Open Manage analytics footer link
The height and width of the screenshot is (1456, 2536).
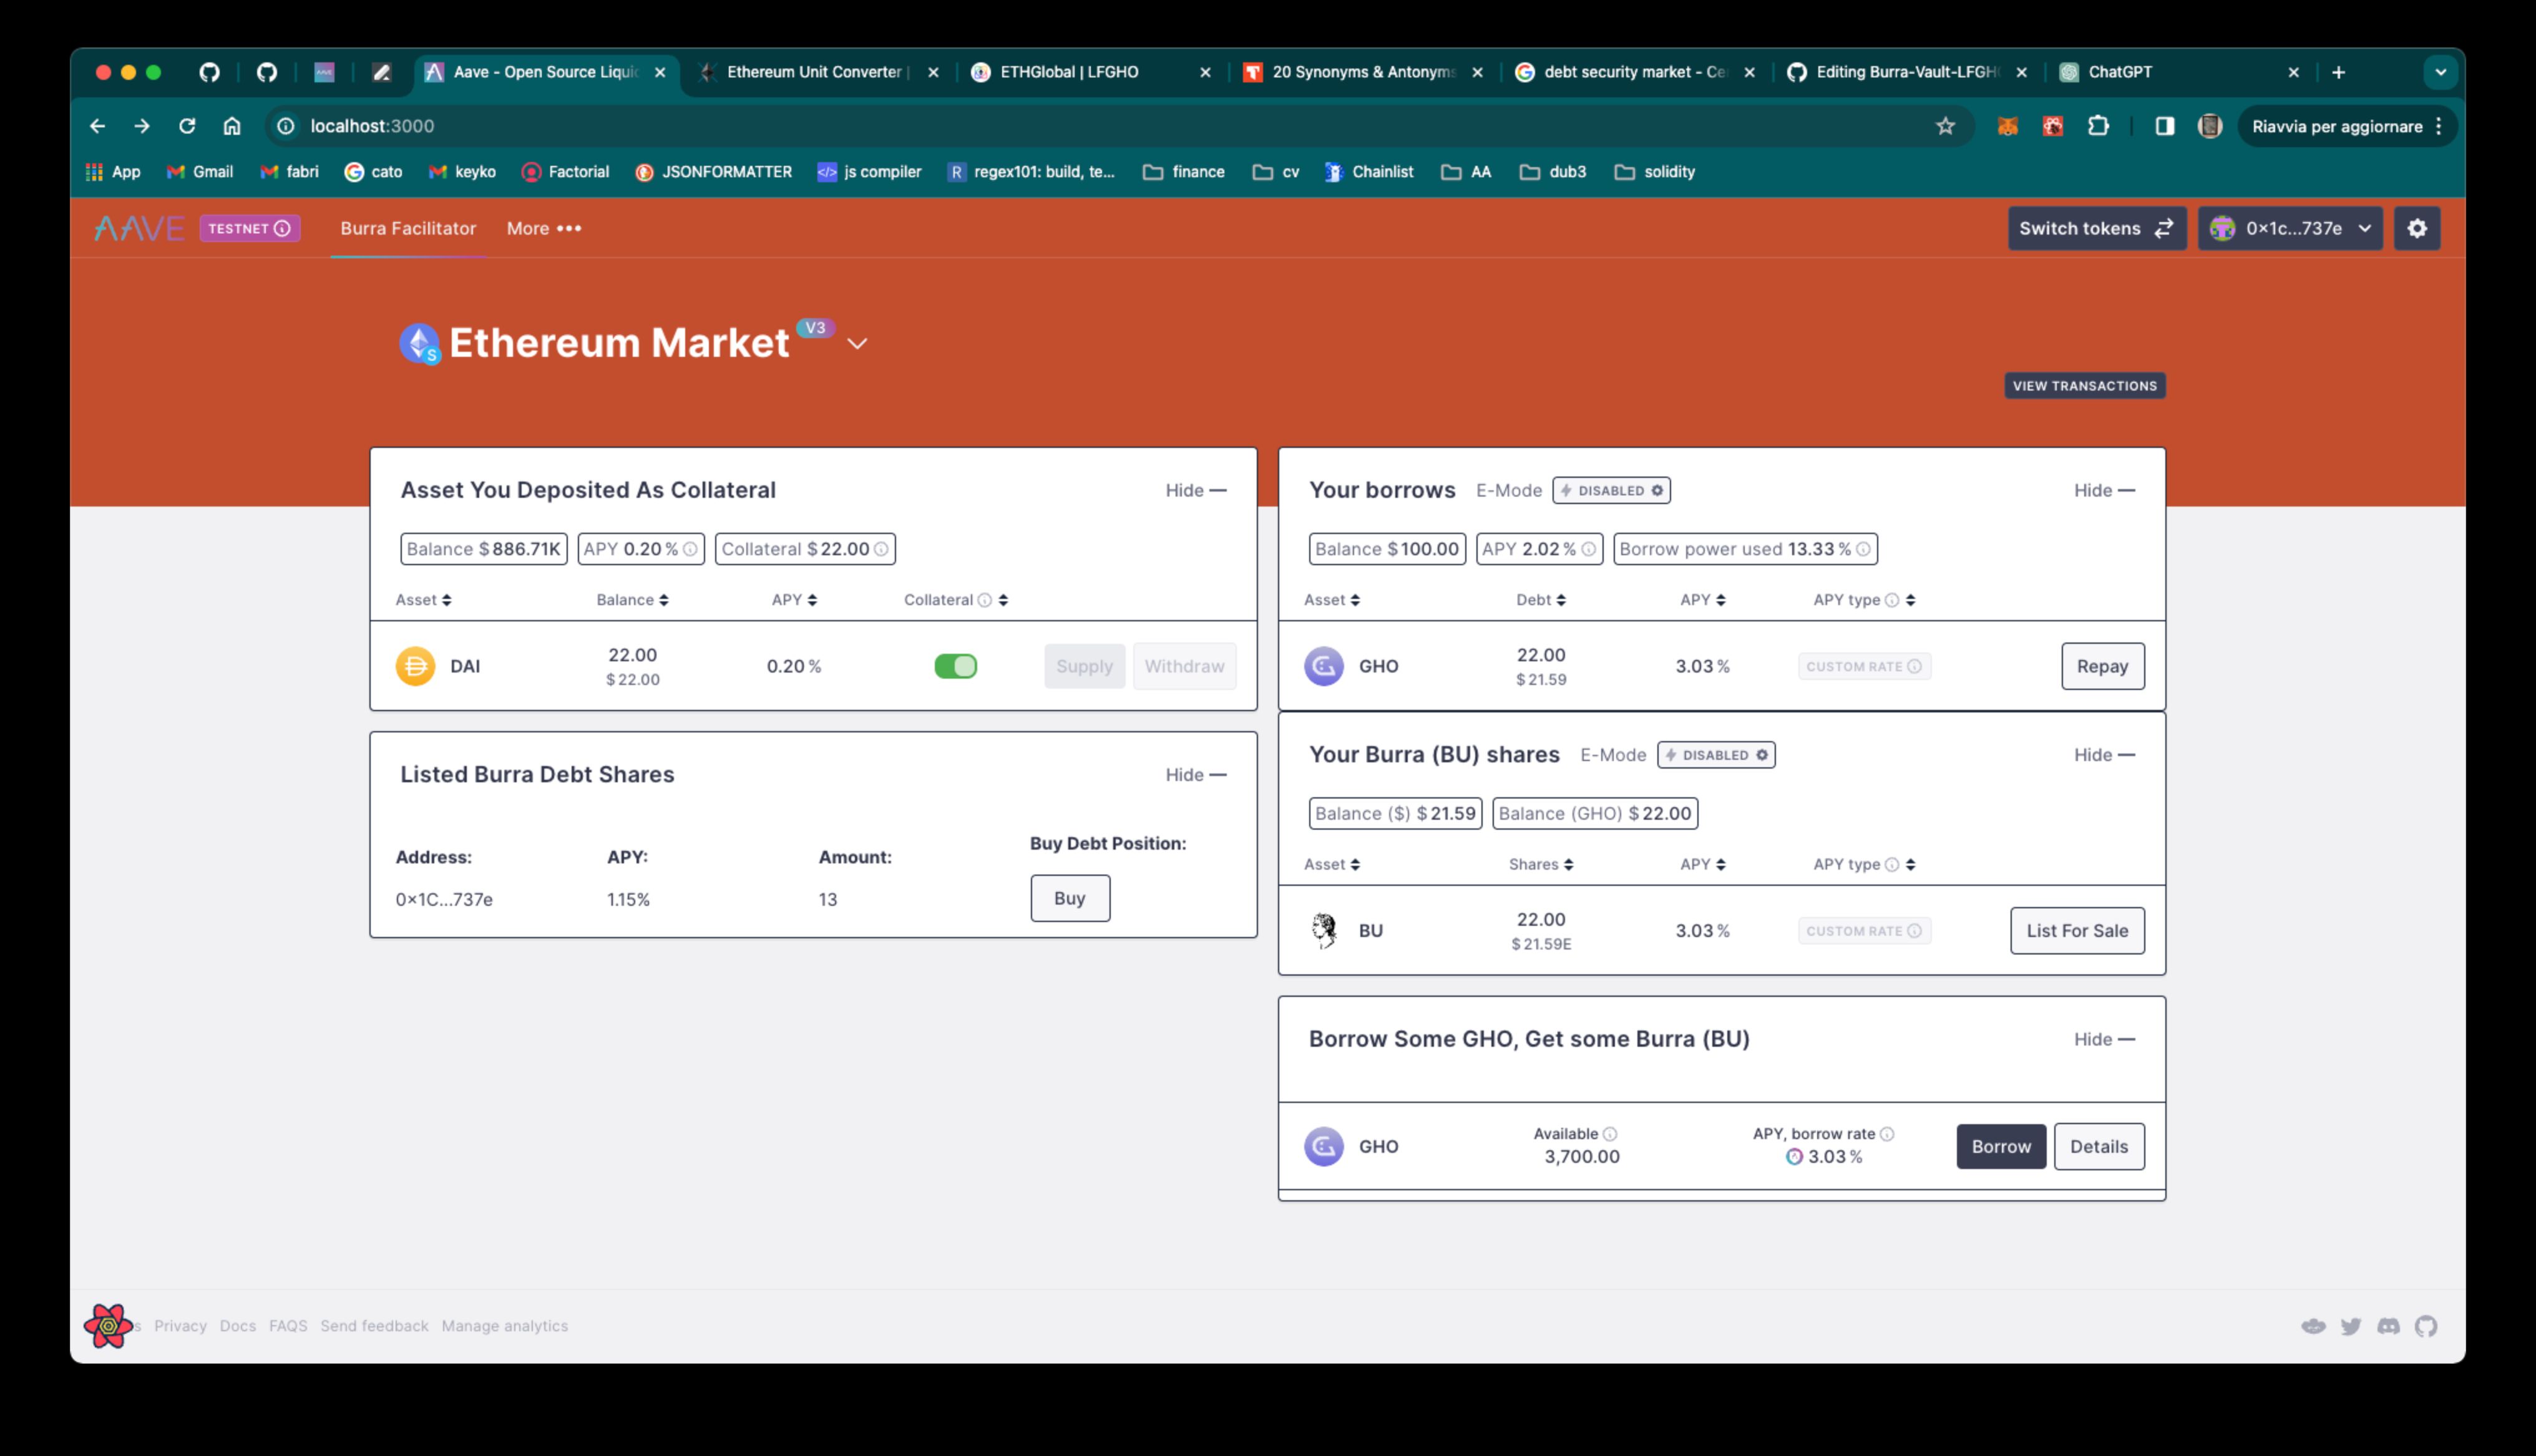click(x=505, y=1326)
